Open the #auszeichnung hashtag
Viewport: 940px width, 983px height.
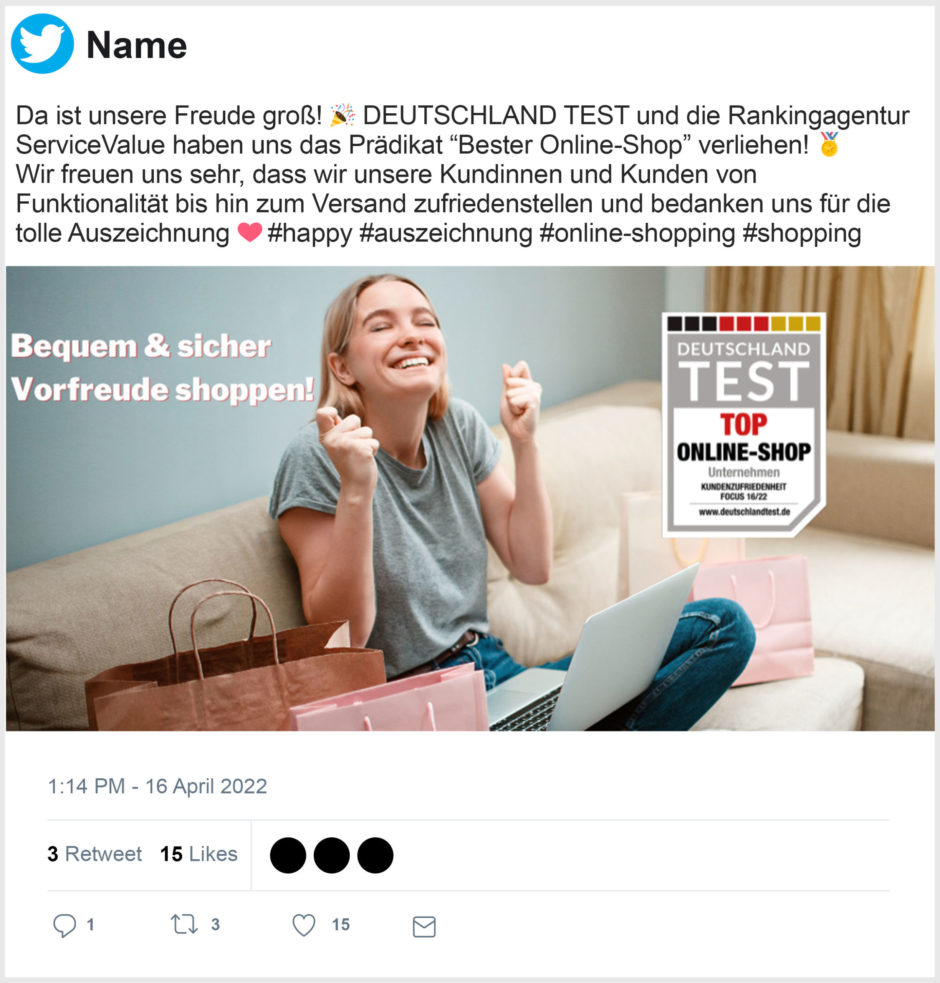(446, 233)
